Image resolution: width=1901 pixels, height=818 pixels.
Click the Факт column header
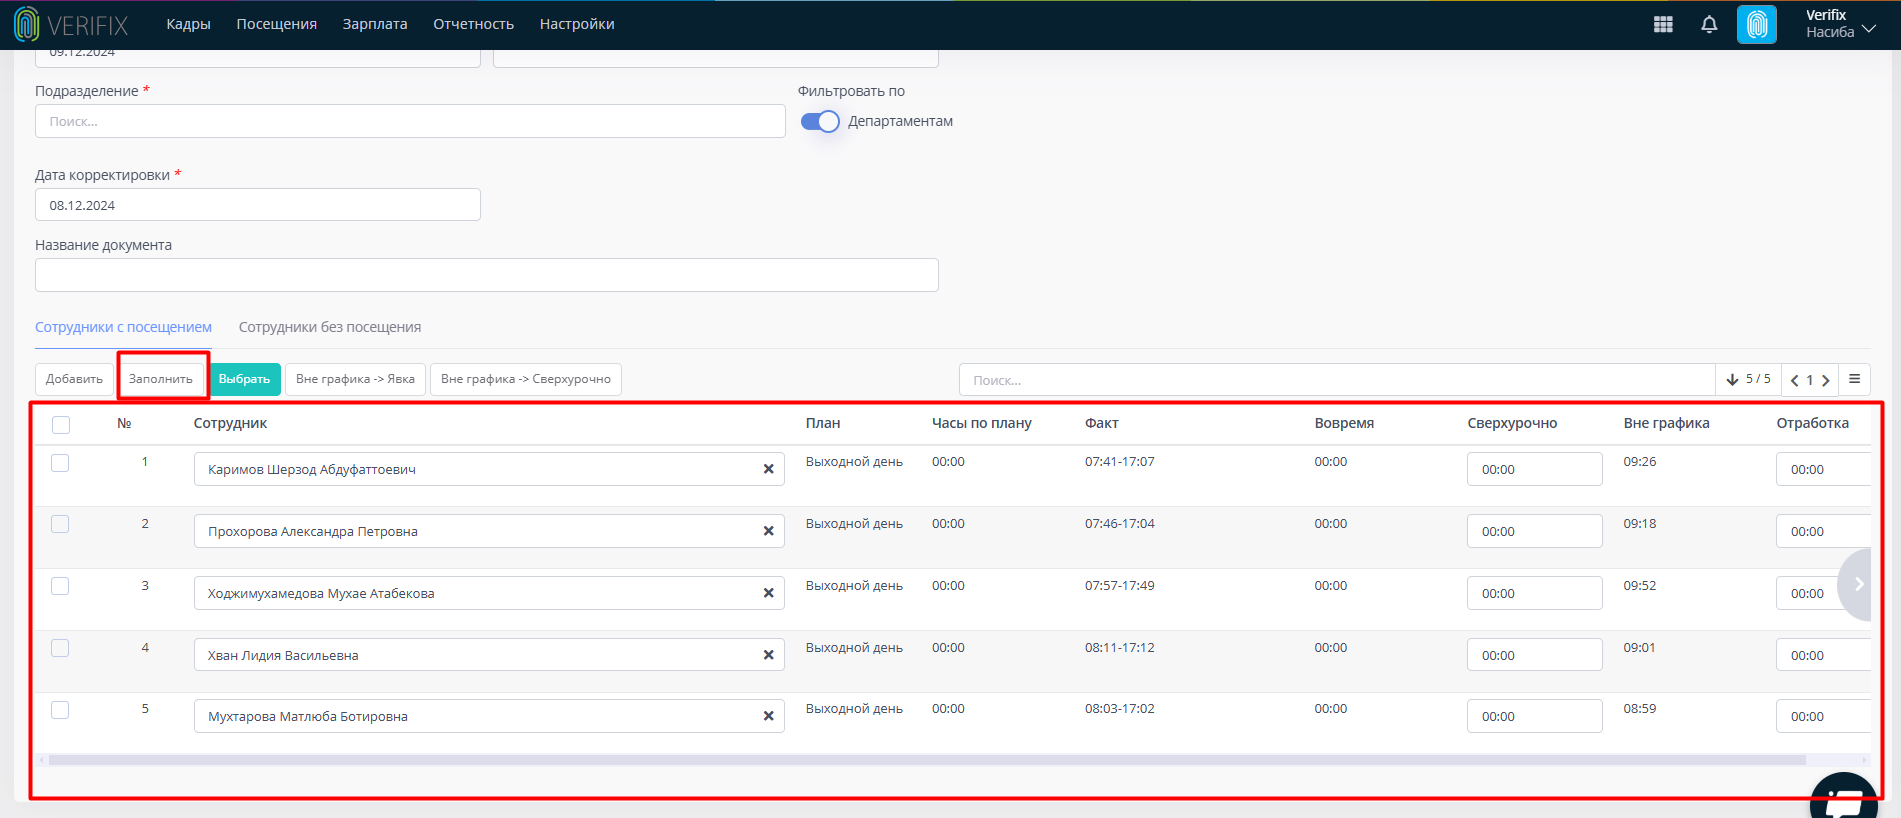[x=1101, y=423]
